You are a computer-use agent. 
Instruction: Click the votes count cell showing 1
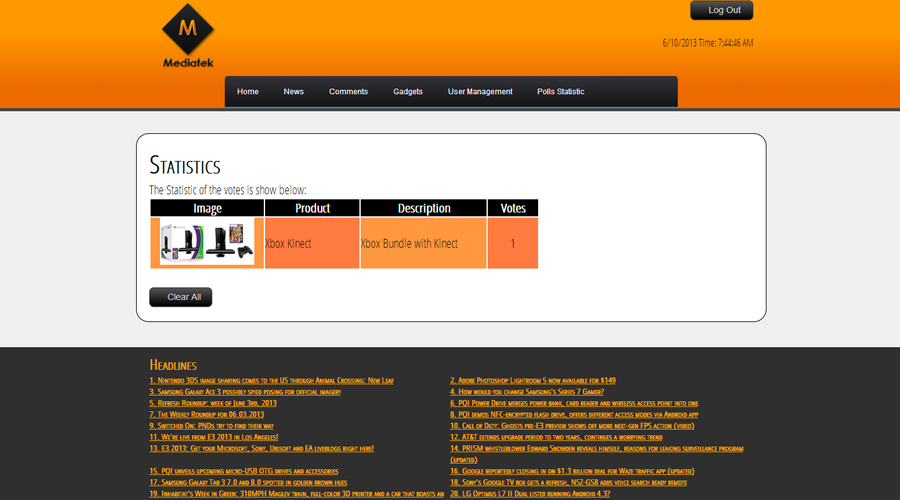click(x=513, y=243)
